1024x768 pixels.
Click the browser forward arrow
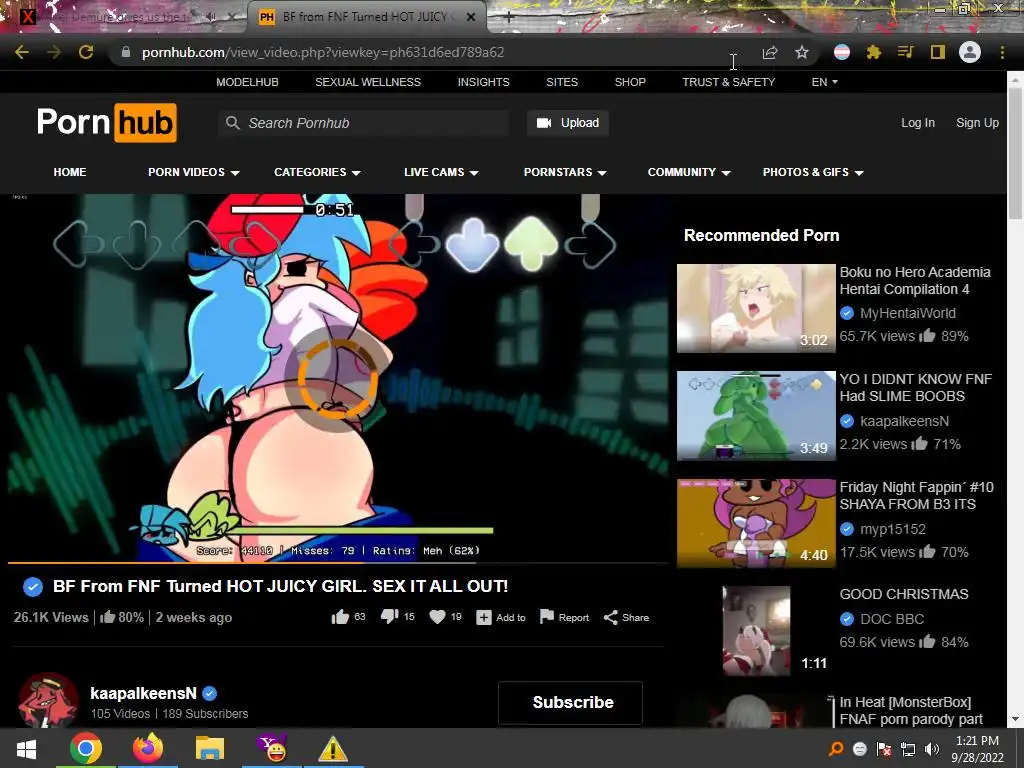[x=54, y=52]
